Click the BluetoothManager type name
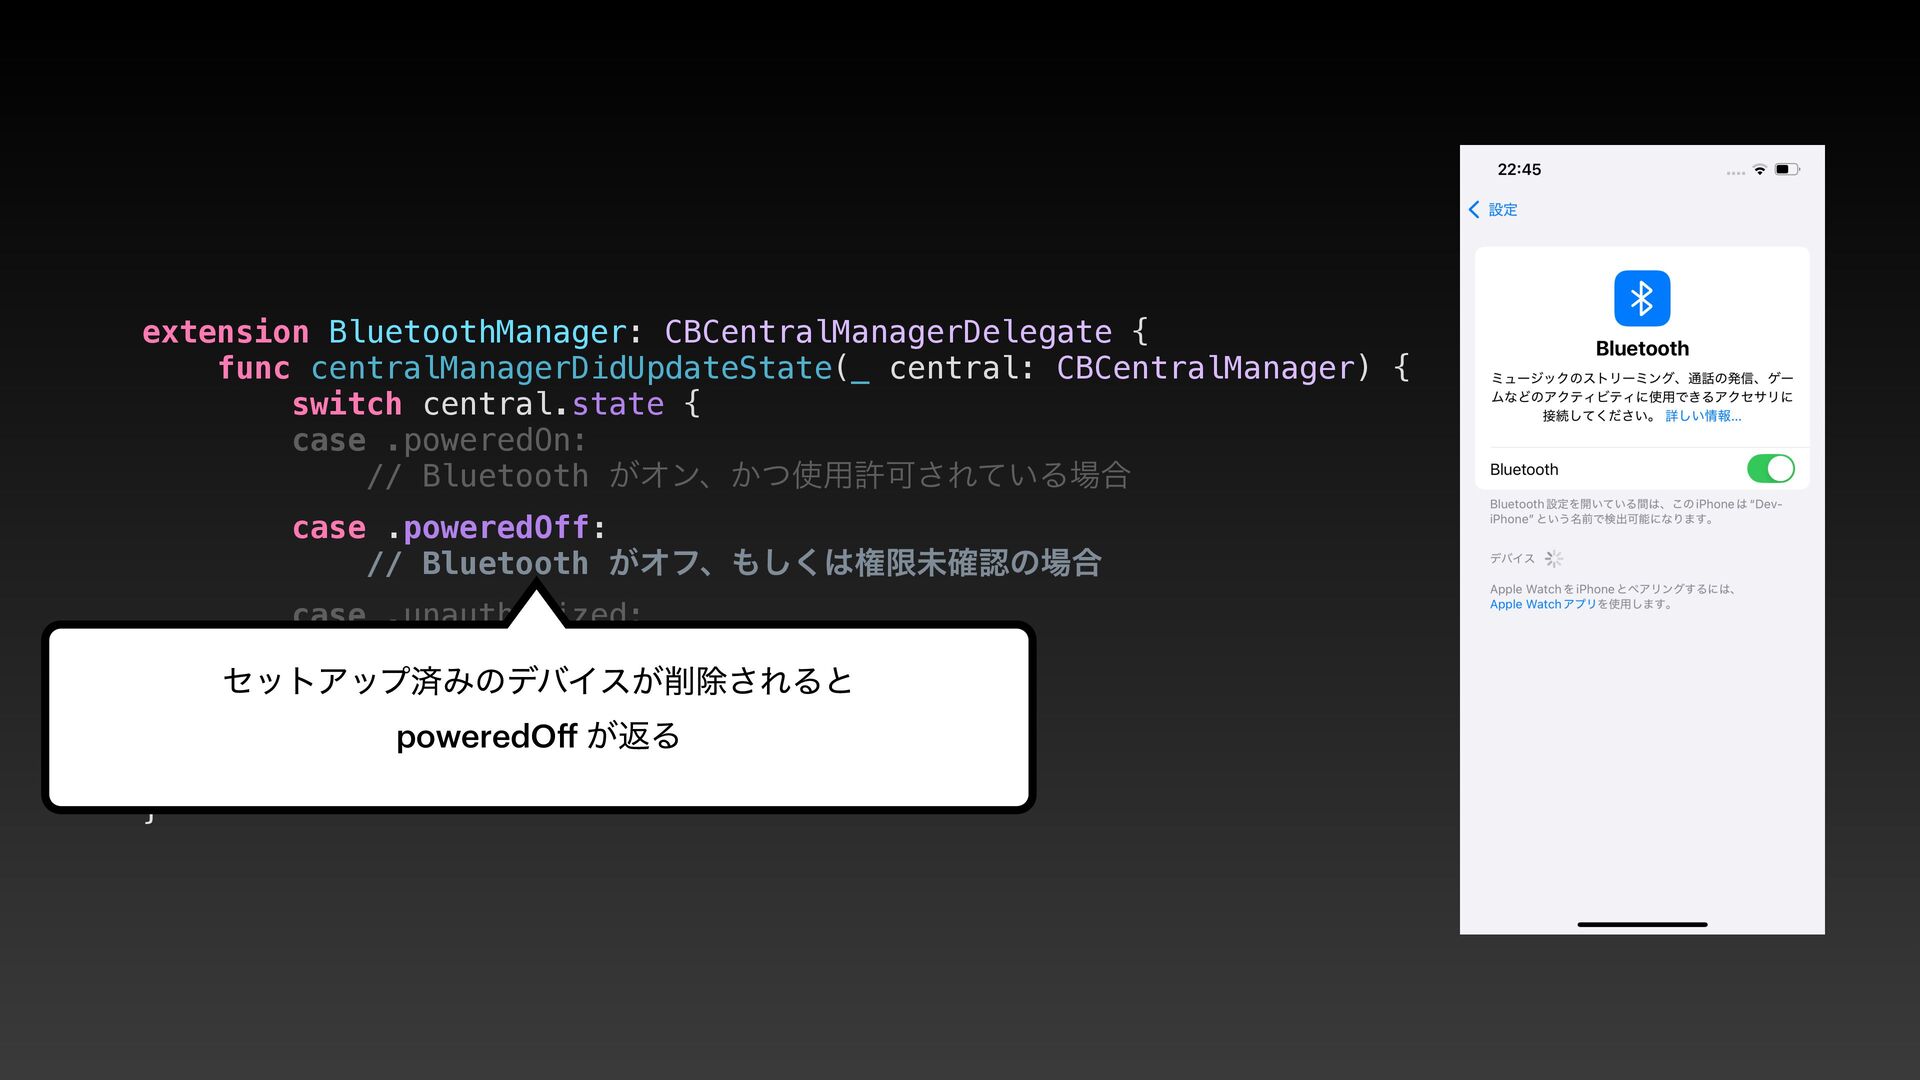1920x1080 pixels. [477, 332]
